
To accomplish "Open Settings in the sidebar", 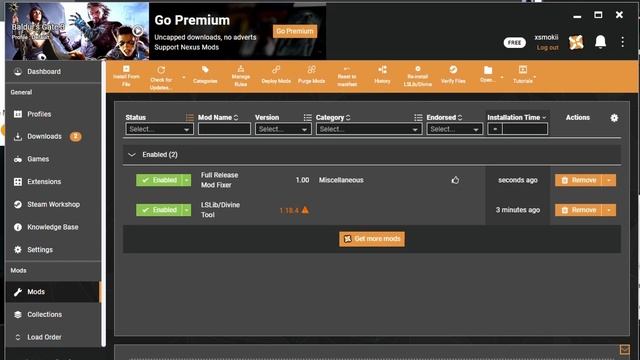I will (x=53, y=250).
